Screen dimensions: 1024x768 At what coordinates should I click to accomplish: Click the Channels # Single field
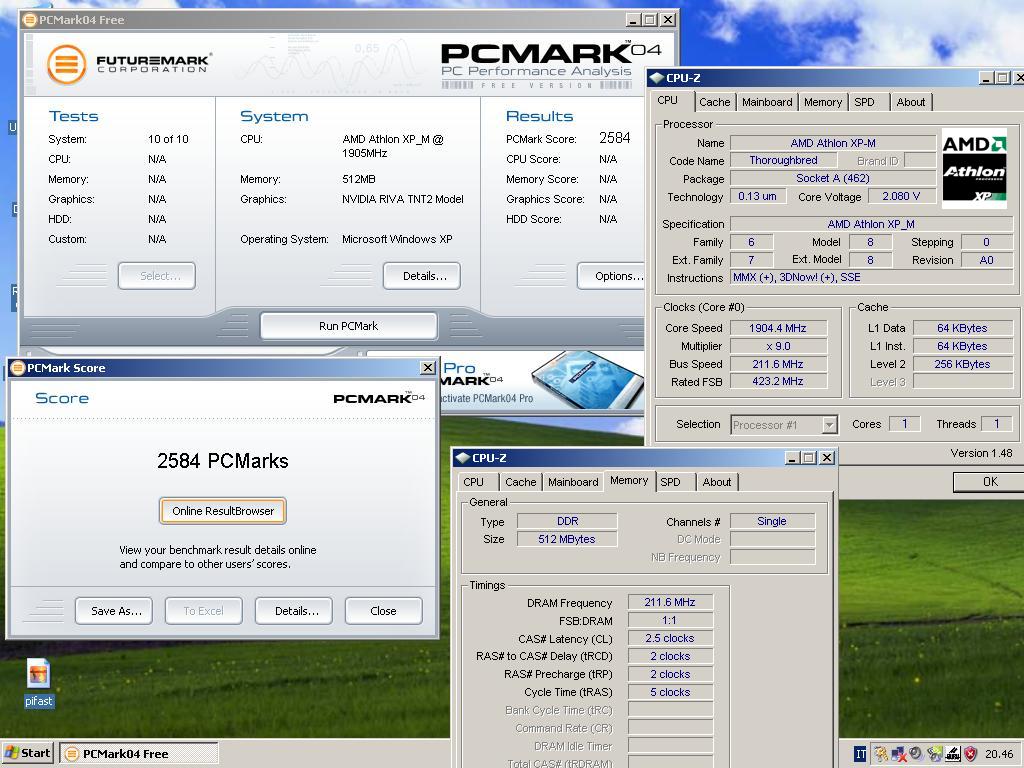(772, 521)
